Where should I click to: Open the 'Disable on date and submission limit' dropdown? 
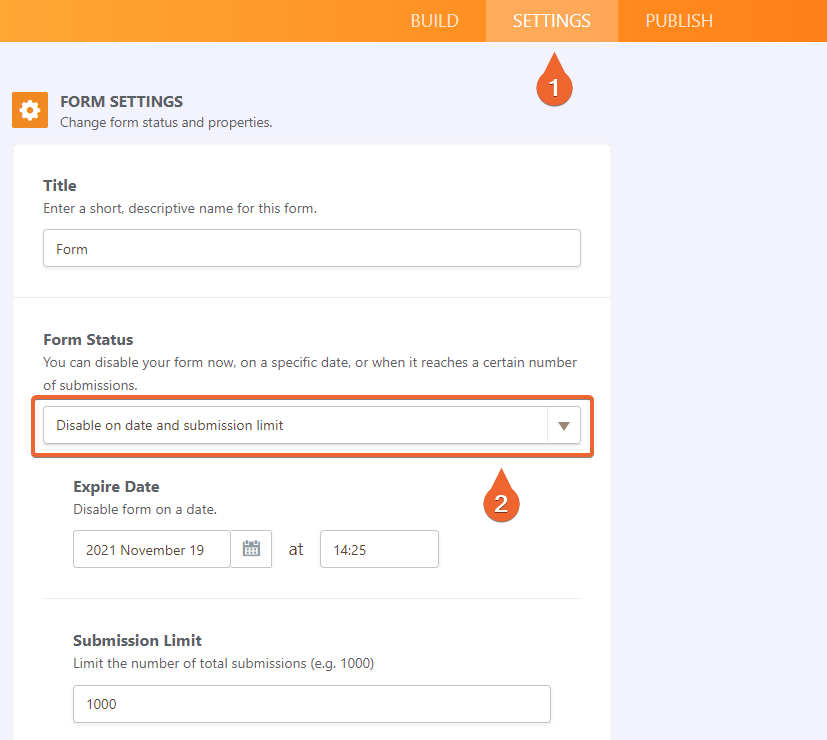click(x=300, y=424)
